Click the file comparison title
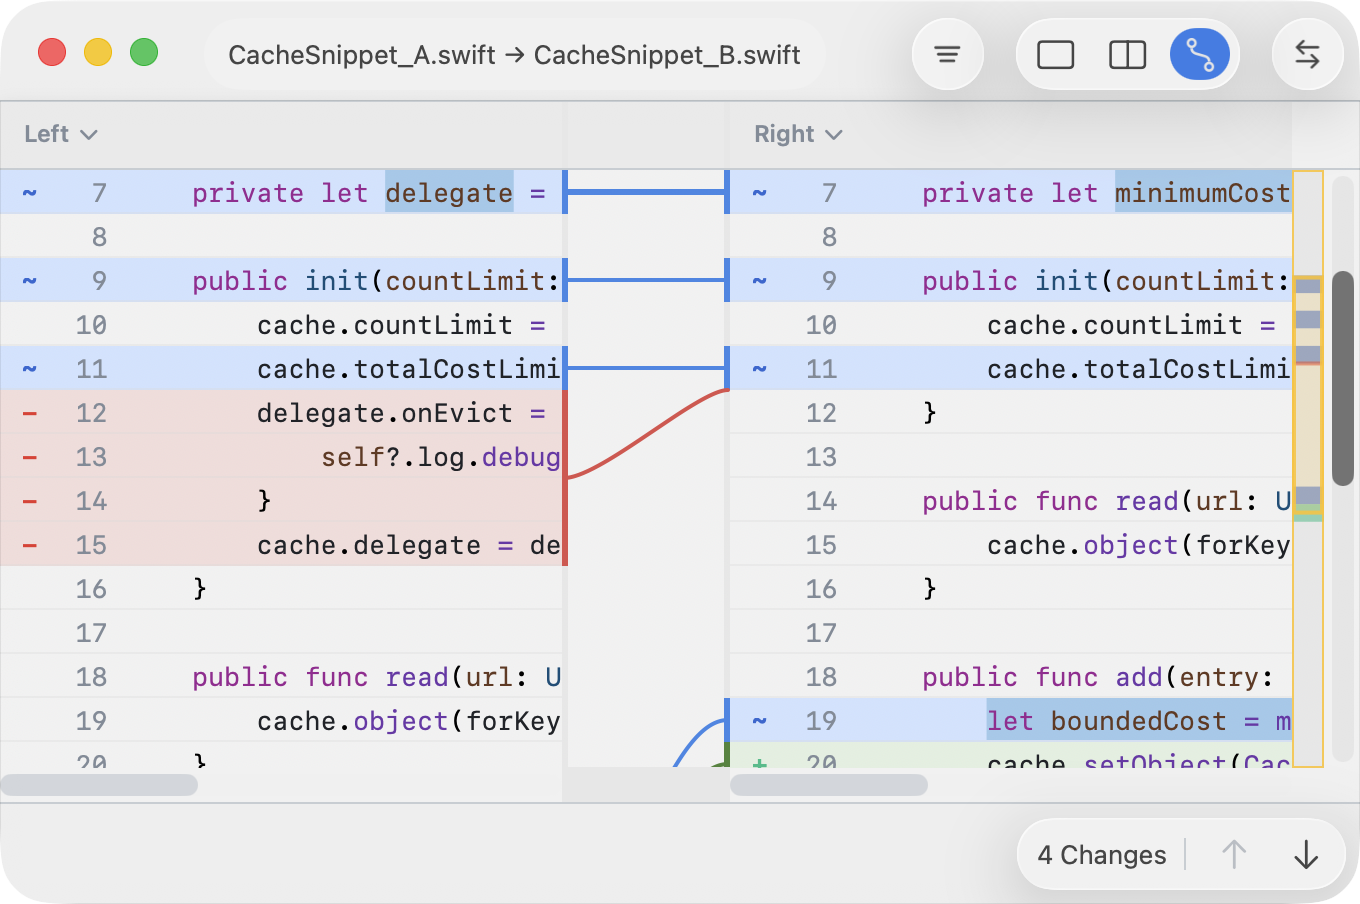This screenshot has height=904, width=1360. [x=514, y=54]
